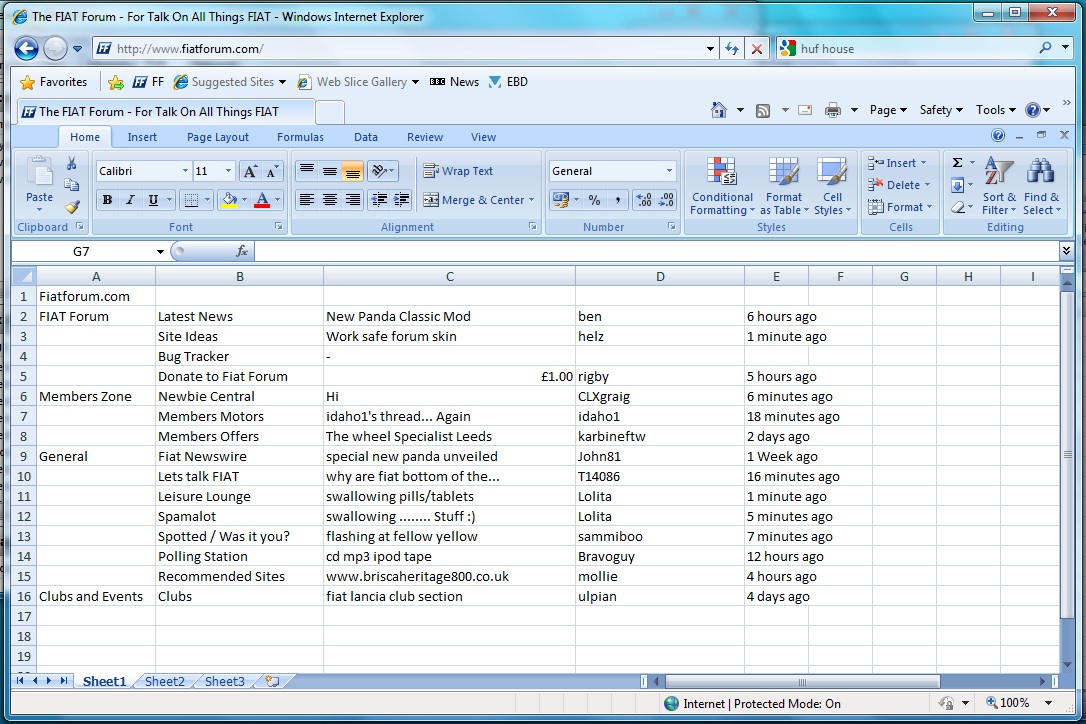Click the Insert function fx icon
Image resolution: width=1086 pixels, height=724 pixels.
pyautogui.click(x=242, y=251)
